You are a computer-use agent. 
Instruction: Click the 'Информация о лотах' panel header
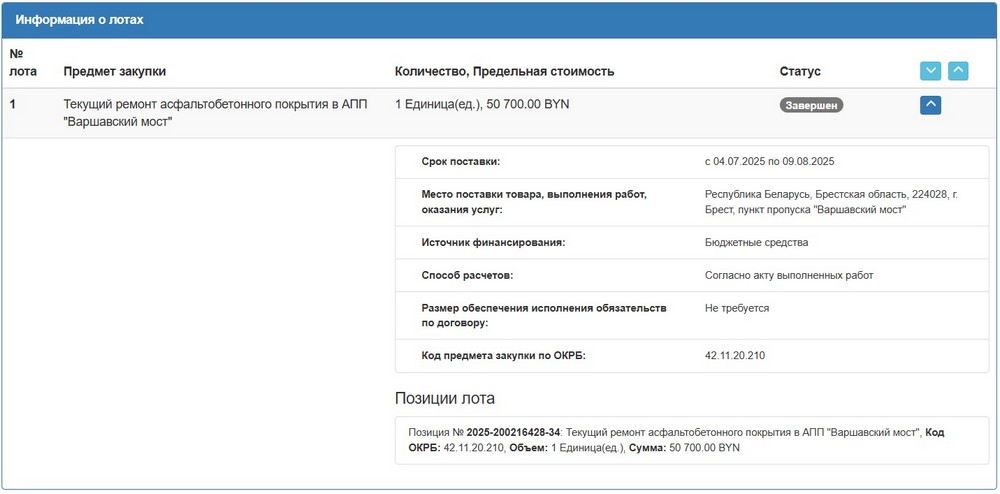(x=79, y=20)
